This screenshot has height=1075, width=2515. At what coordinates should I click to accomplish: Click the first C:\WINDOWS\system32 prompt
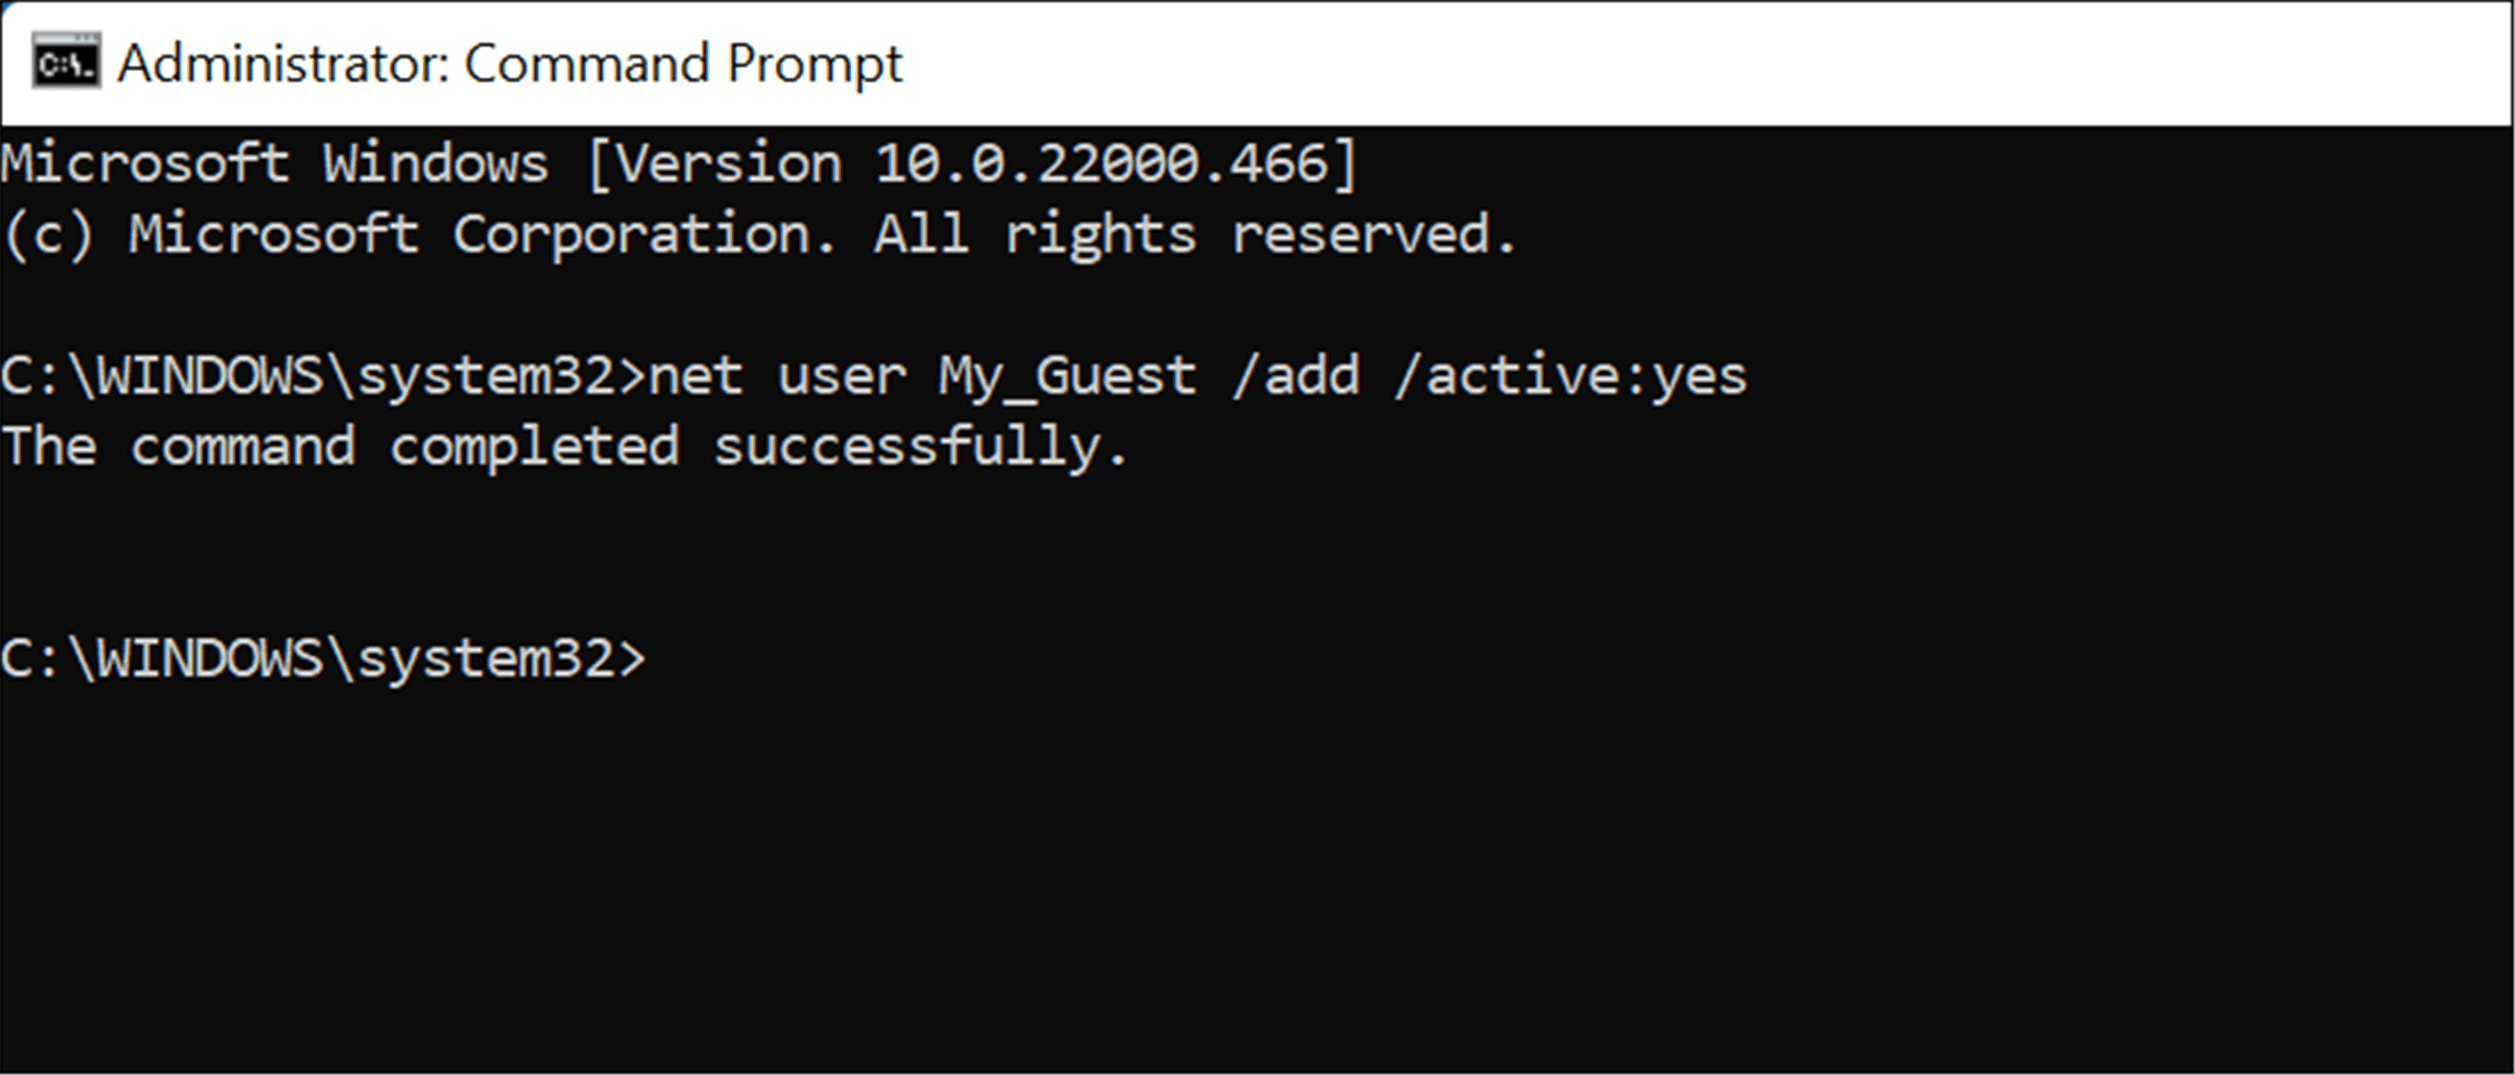point(320,373)
